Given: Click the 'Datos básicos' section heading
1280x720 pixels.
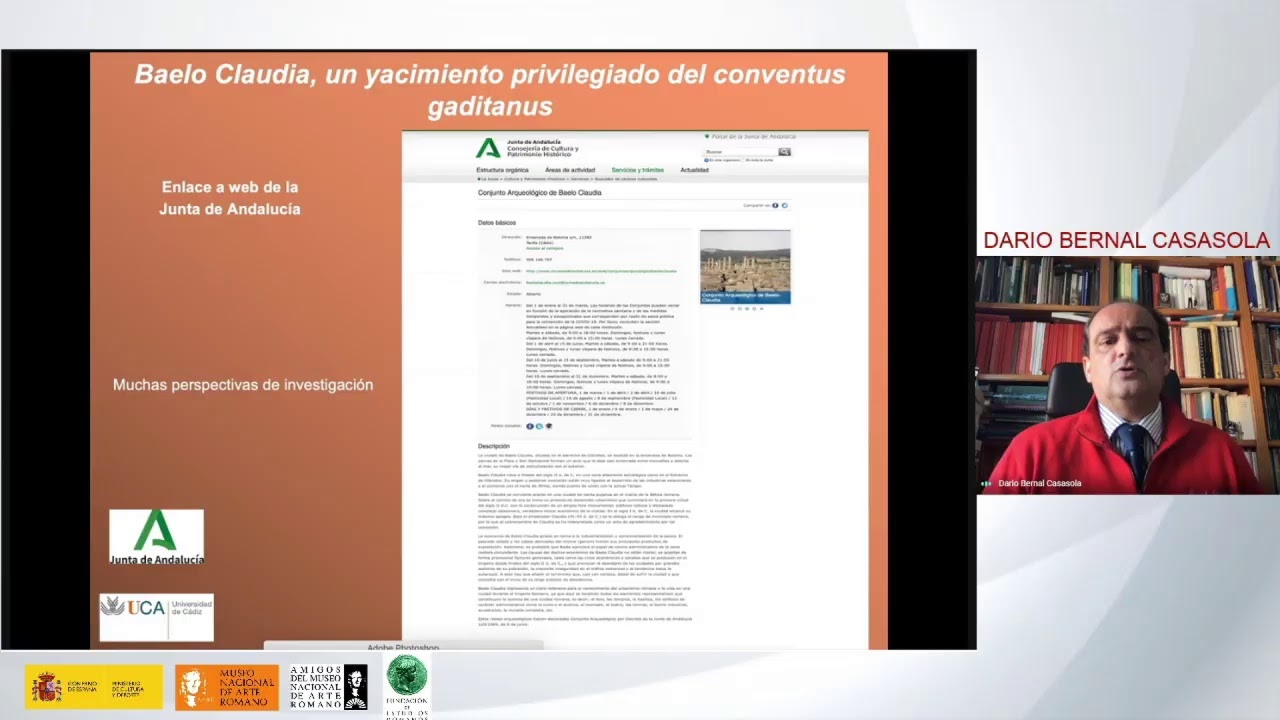Looking at the screenshot, I should [497, 223].
